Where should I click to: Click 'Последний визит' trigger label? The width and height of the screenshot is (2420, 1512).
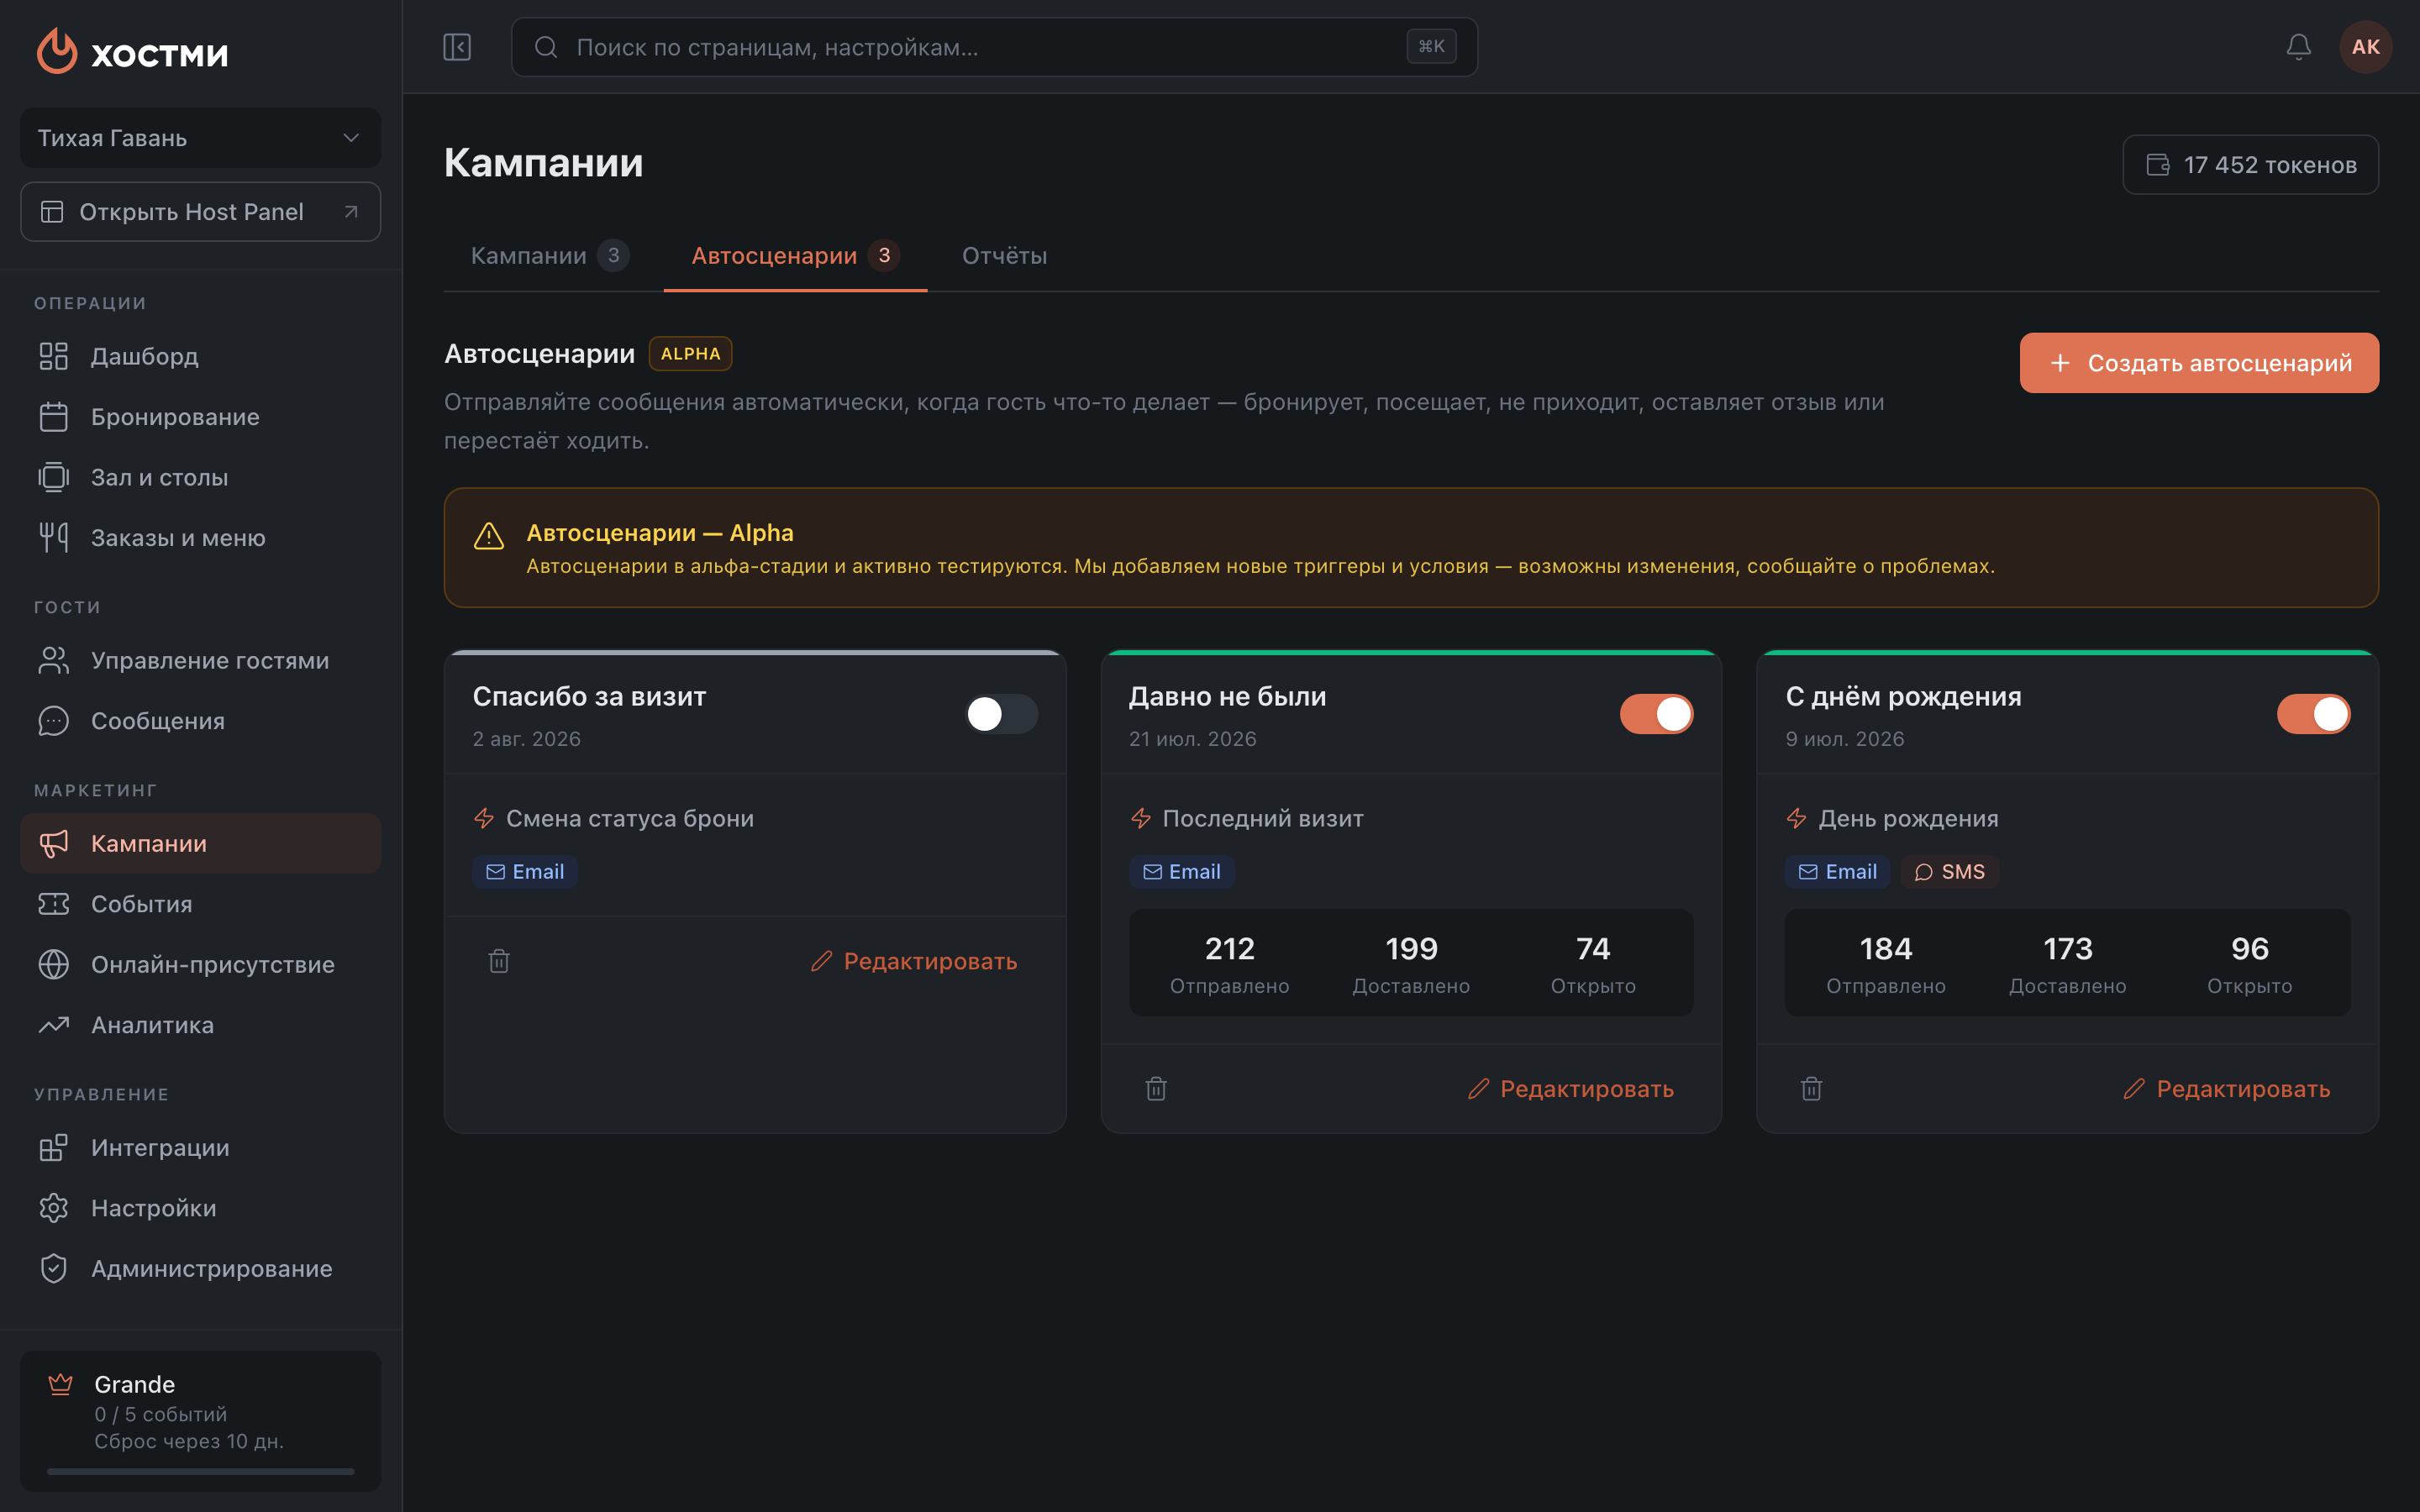coord(1262,818)
